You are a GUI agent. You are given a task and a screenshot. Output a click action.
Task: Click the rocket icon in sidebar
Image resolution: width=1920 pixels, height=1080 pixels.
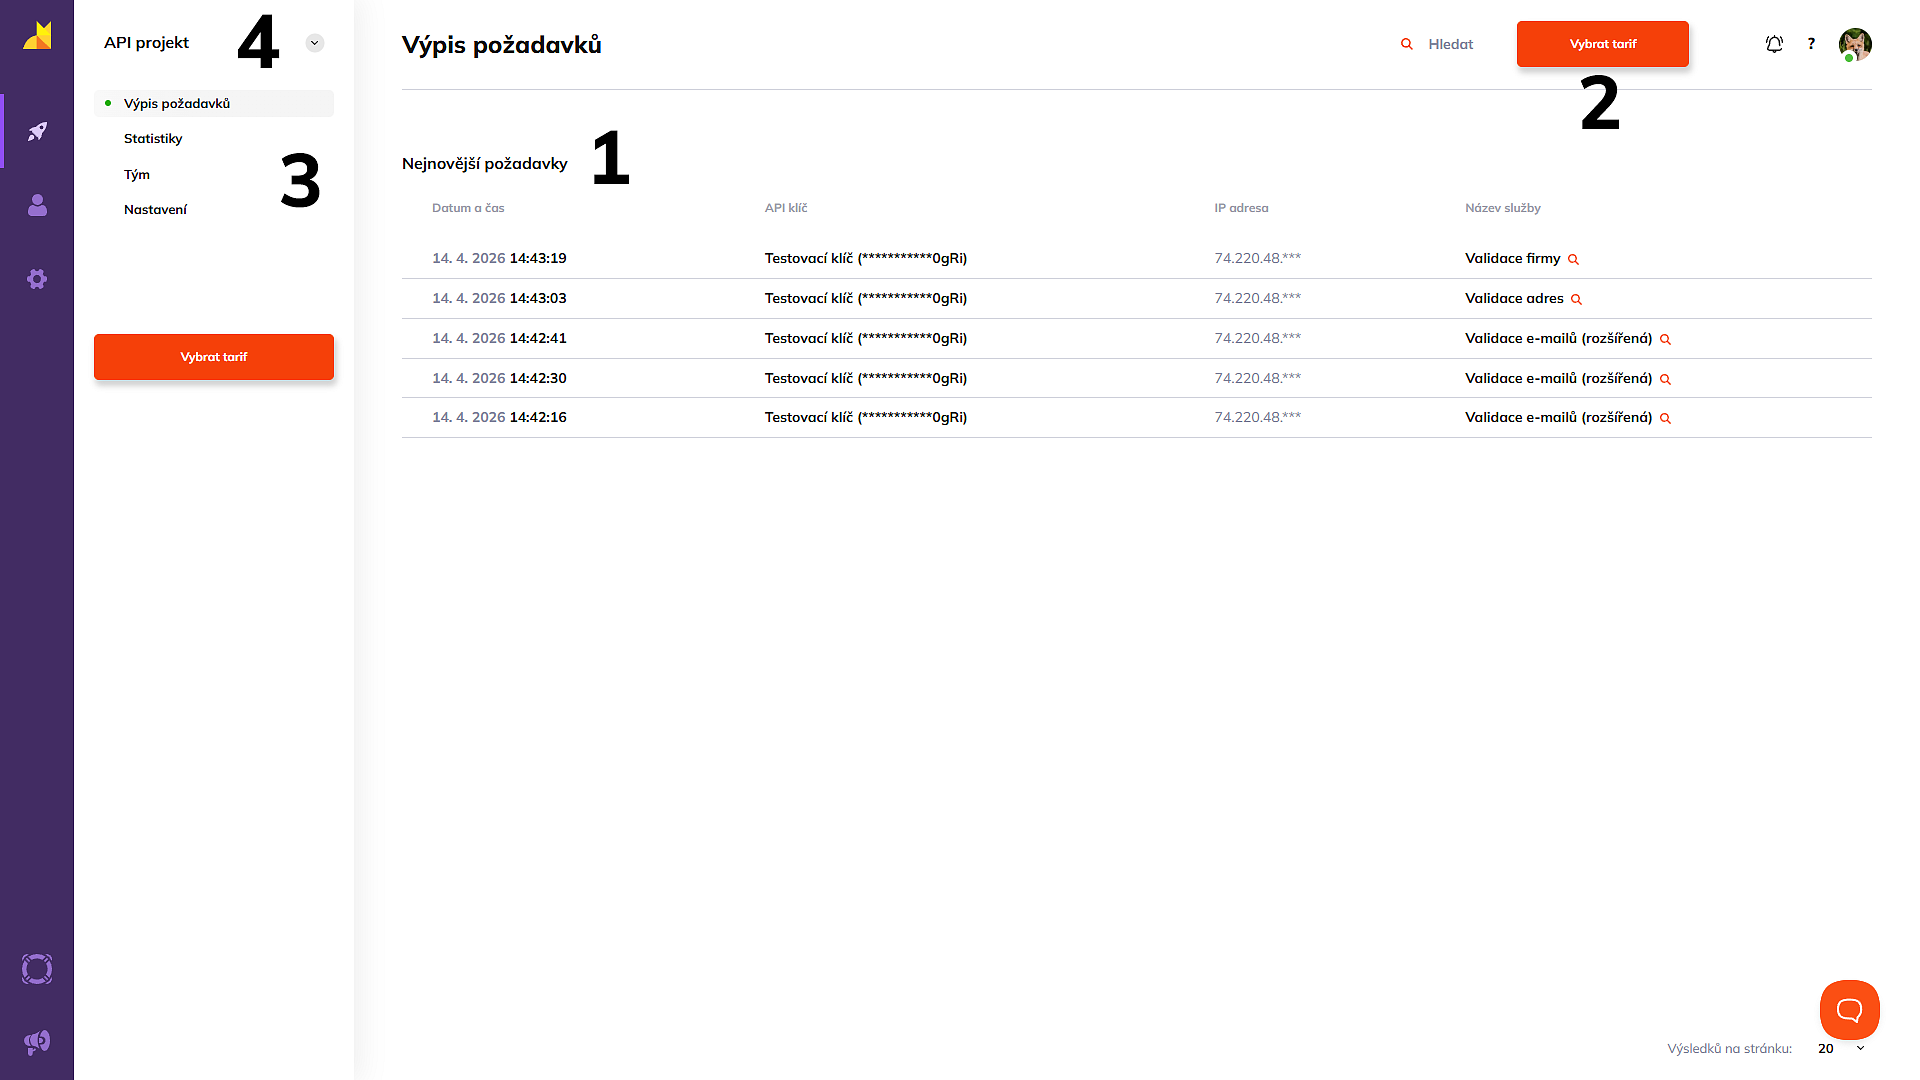37,131
